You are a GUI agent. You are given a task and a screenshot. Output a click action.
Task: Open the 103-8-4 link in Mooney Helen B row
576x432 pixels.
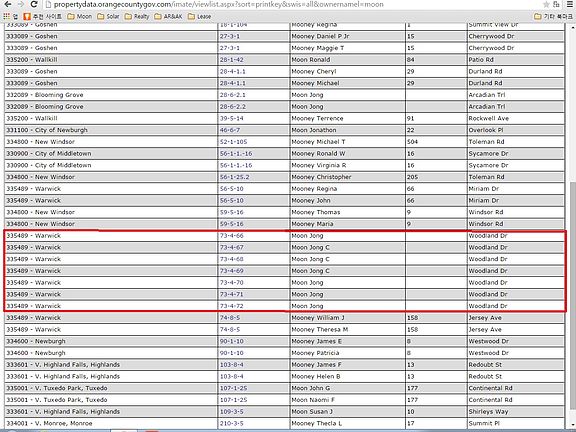[231, 377]
